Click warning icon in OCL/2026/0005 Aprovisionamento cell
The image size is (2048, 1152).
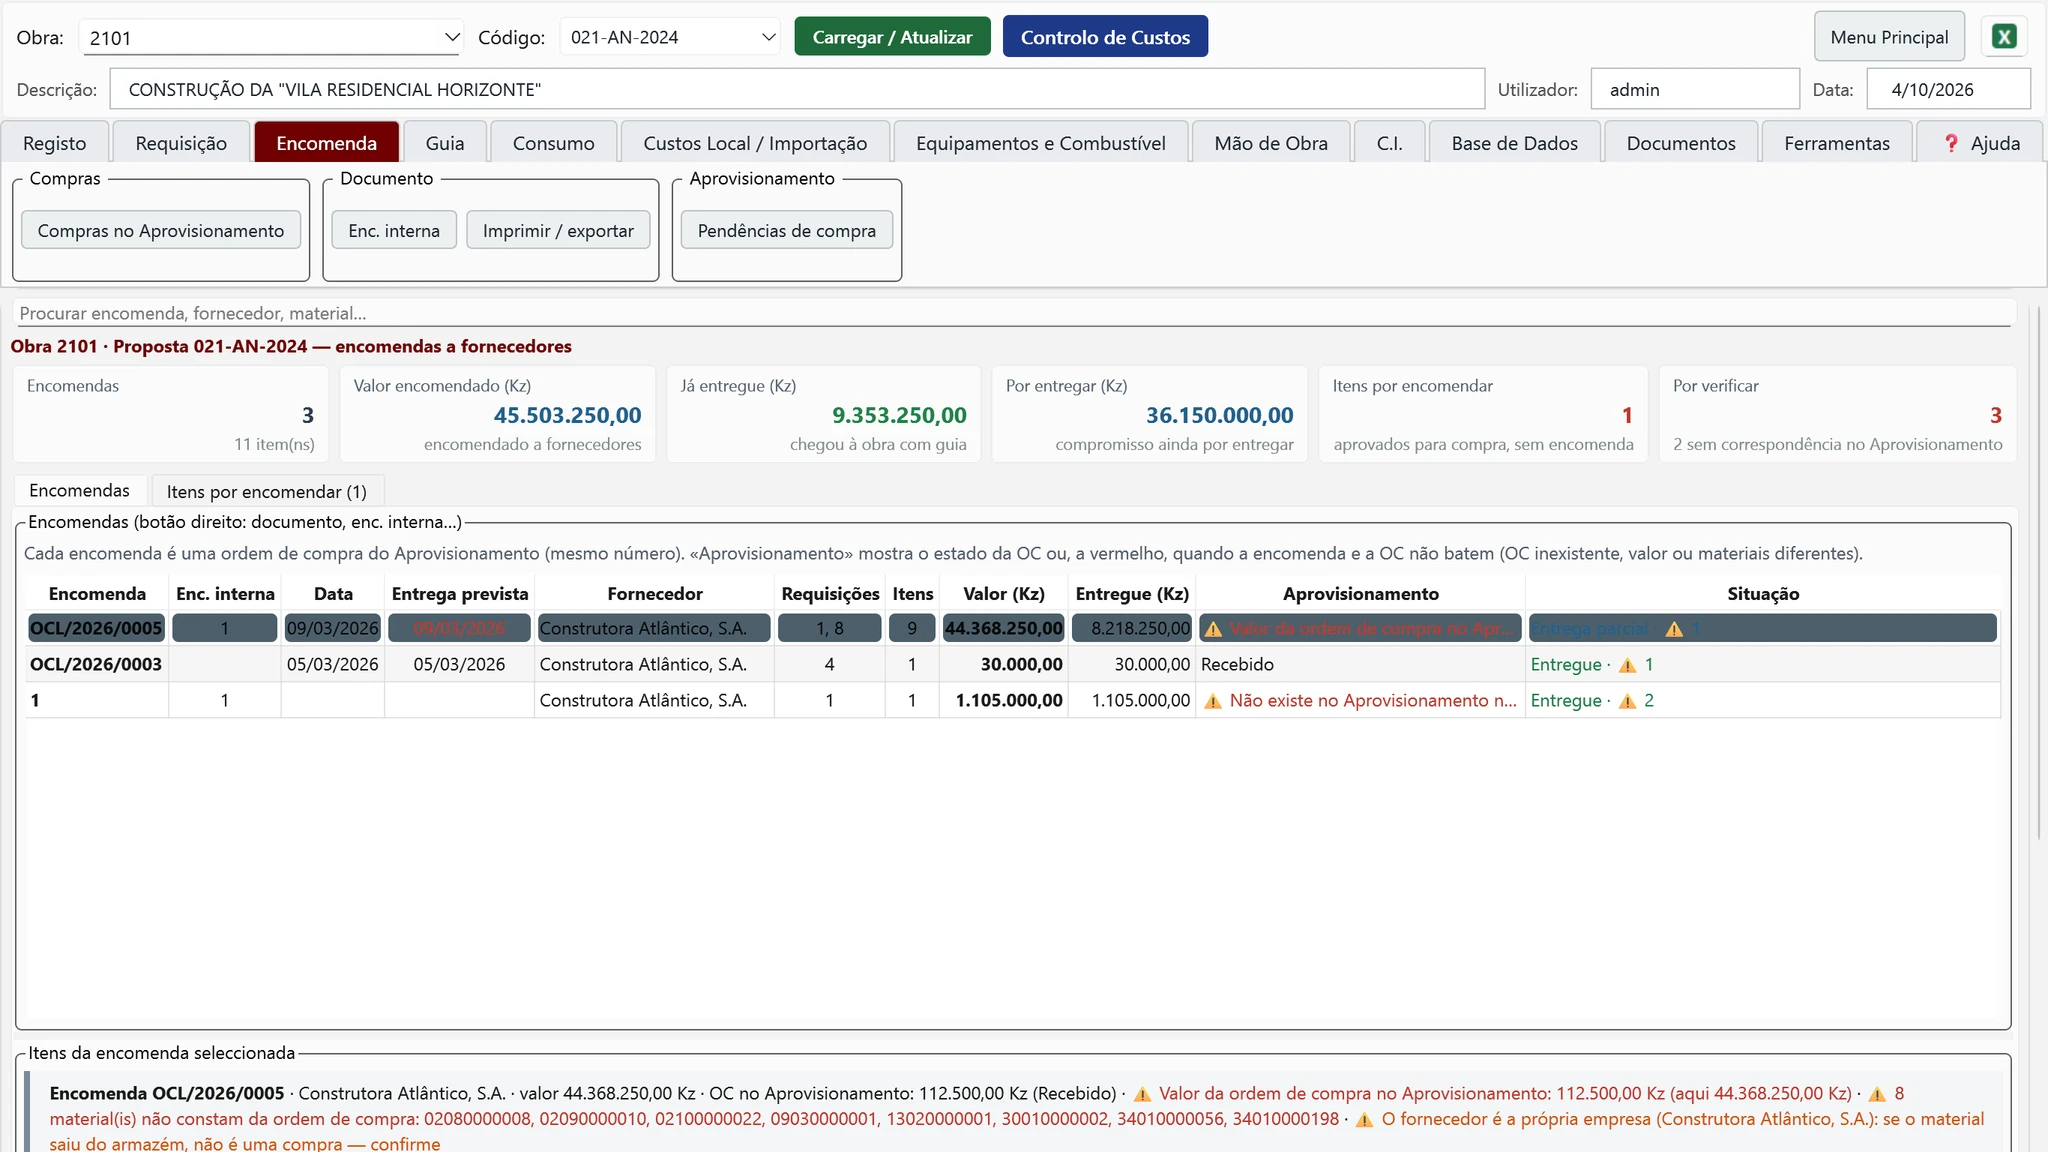point(1212,629)
